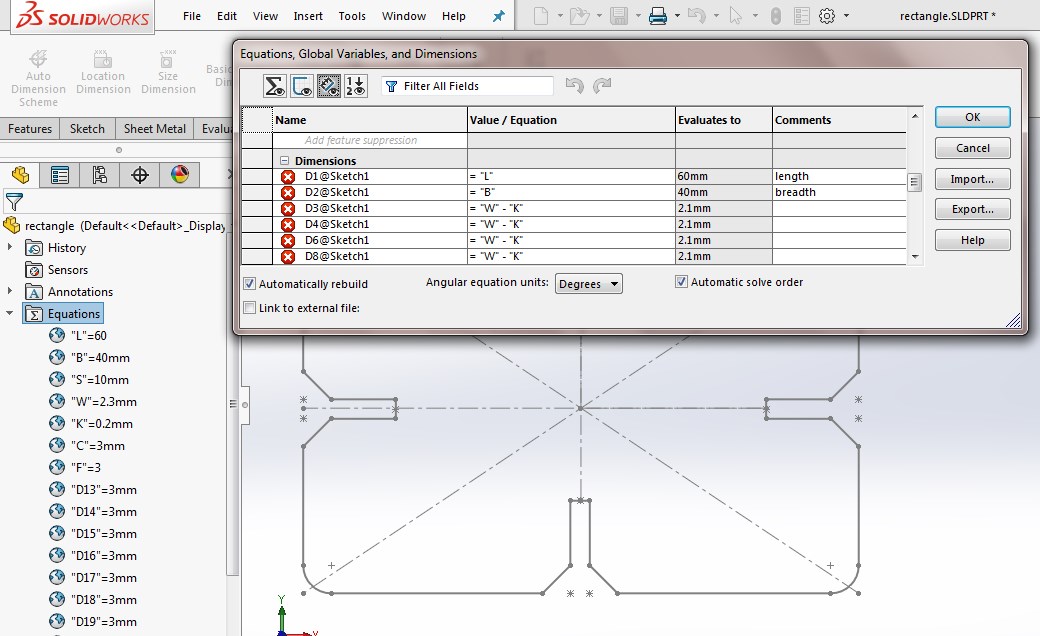Click the table scroll up arrow
The image size is (1040, 636).
[915, 116]
